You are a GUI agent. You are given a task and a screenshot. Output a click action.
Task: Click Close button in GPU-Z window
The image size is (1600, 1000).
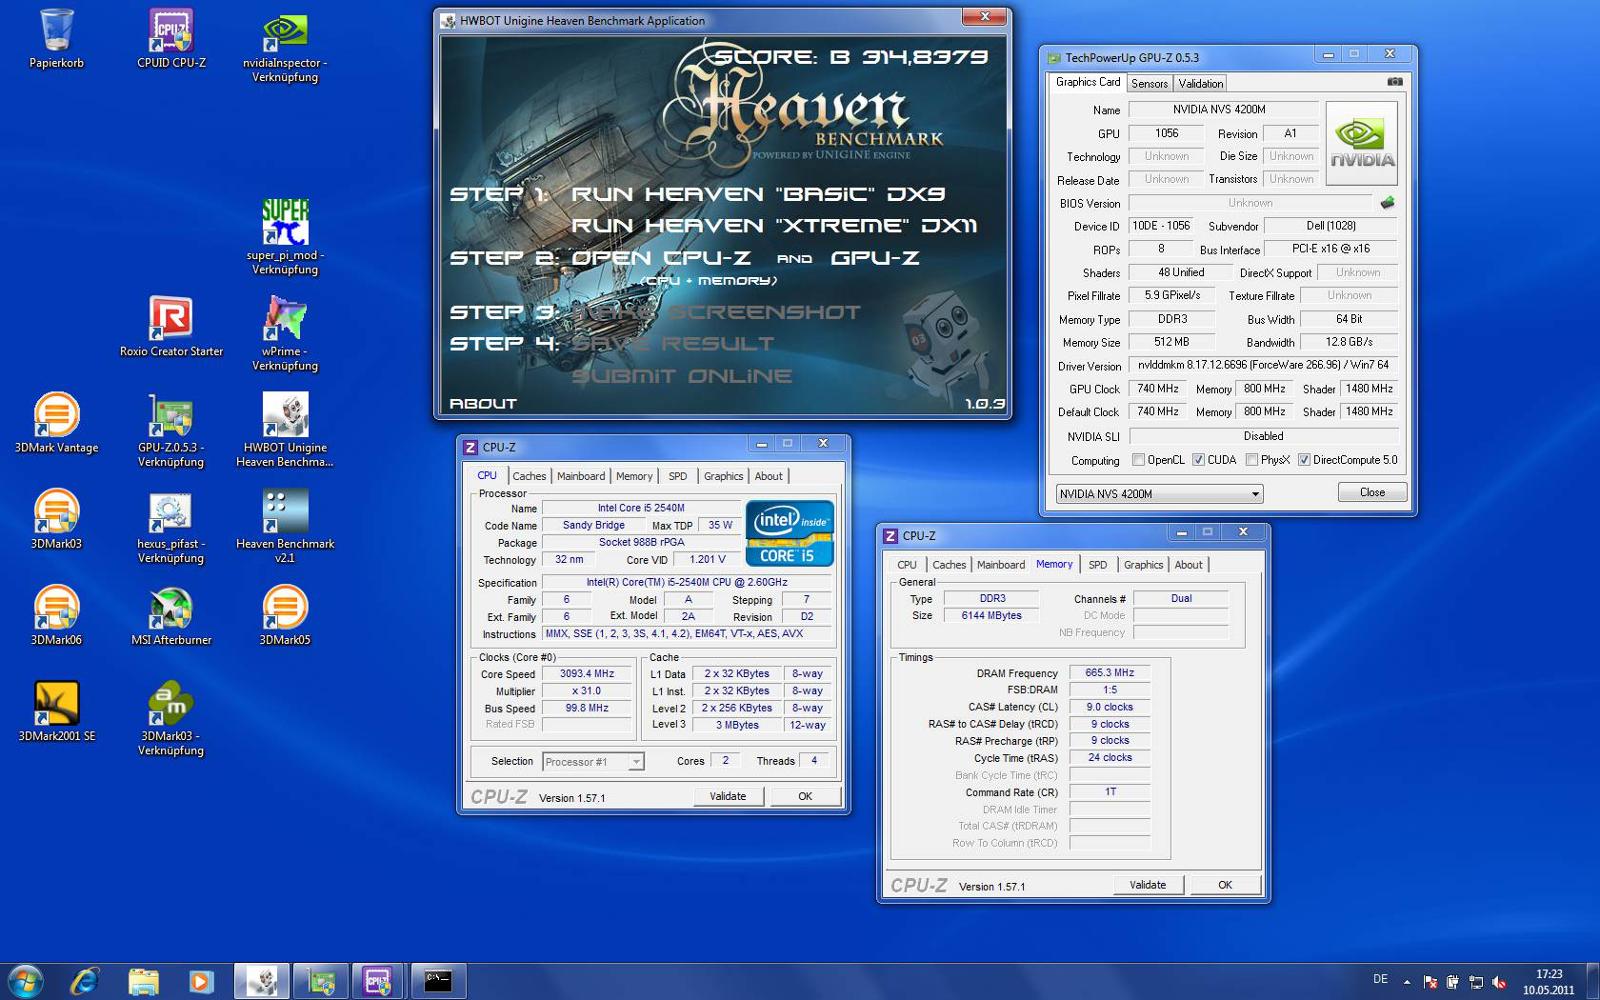1372,492
